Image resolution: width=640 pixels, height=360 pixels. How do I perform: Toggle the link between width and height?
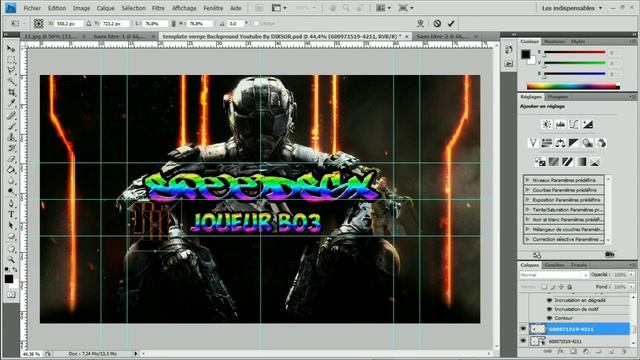pyautogui.click(x=173, y=24)
